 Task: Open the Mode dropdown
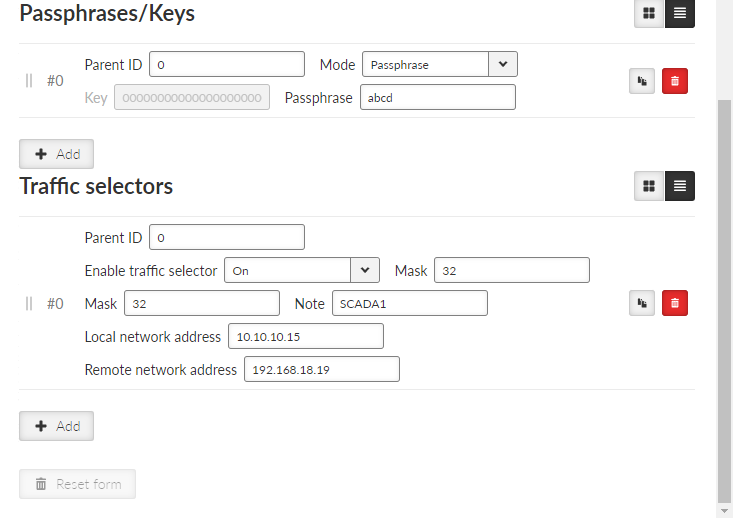pyautogui.click(x=439, y=65)
